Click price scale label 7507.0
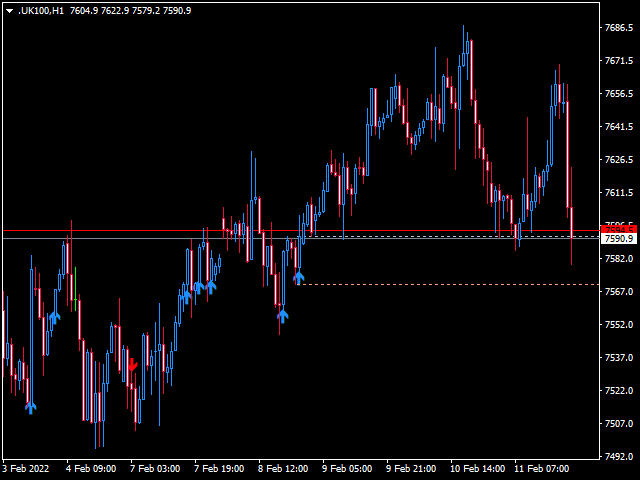Viewport: 640px width, 480px height. (x=619, y=424)
